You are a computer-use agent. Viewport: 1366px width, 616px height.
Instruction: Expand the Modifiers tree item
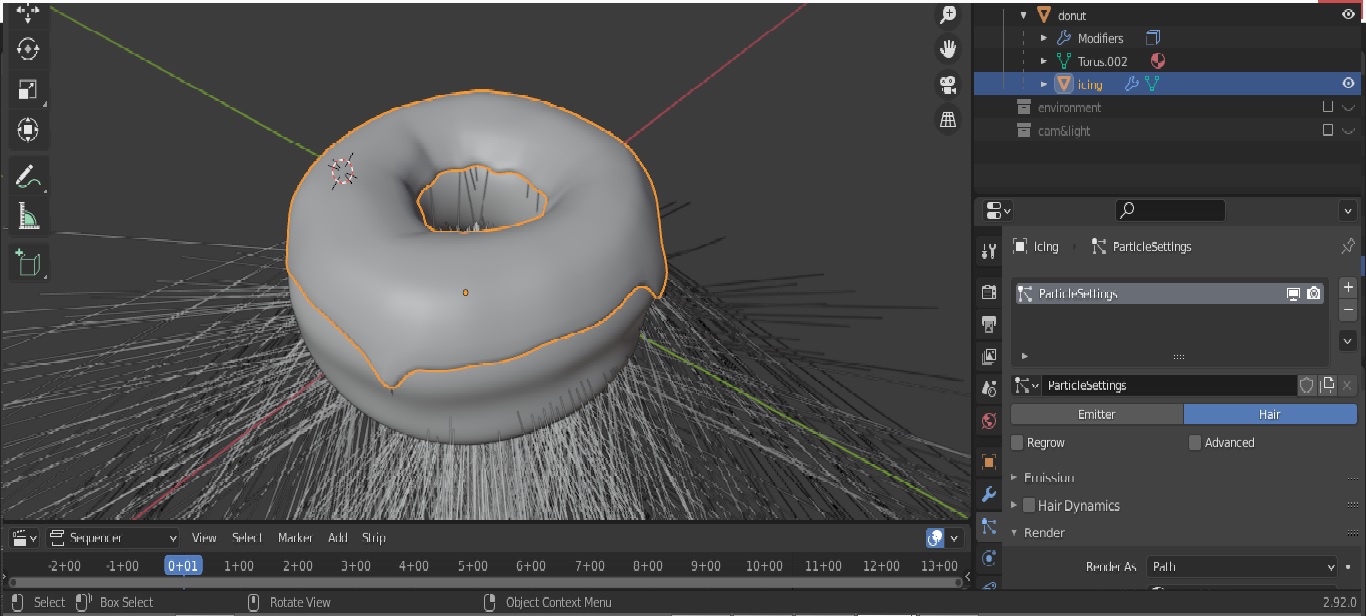click(1044, 38)
